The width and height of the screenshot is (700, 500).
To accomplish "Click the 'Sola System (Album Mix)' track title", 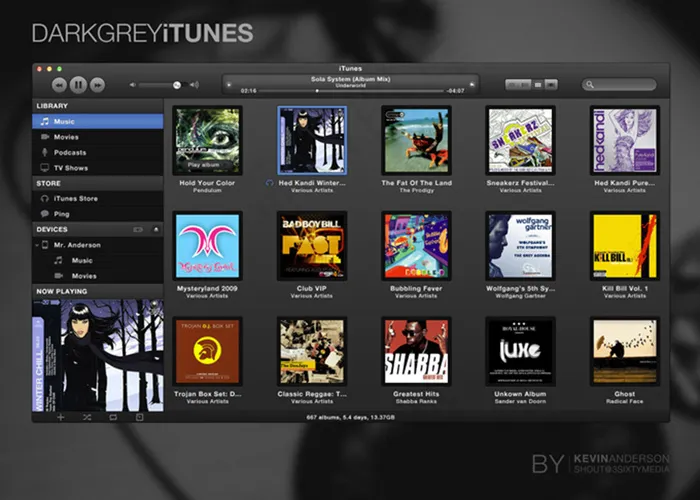I will click(x=350, y=79).
